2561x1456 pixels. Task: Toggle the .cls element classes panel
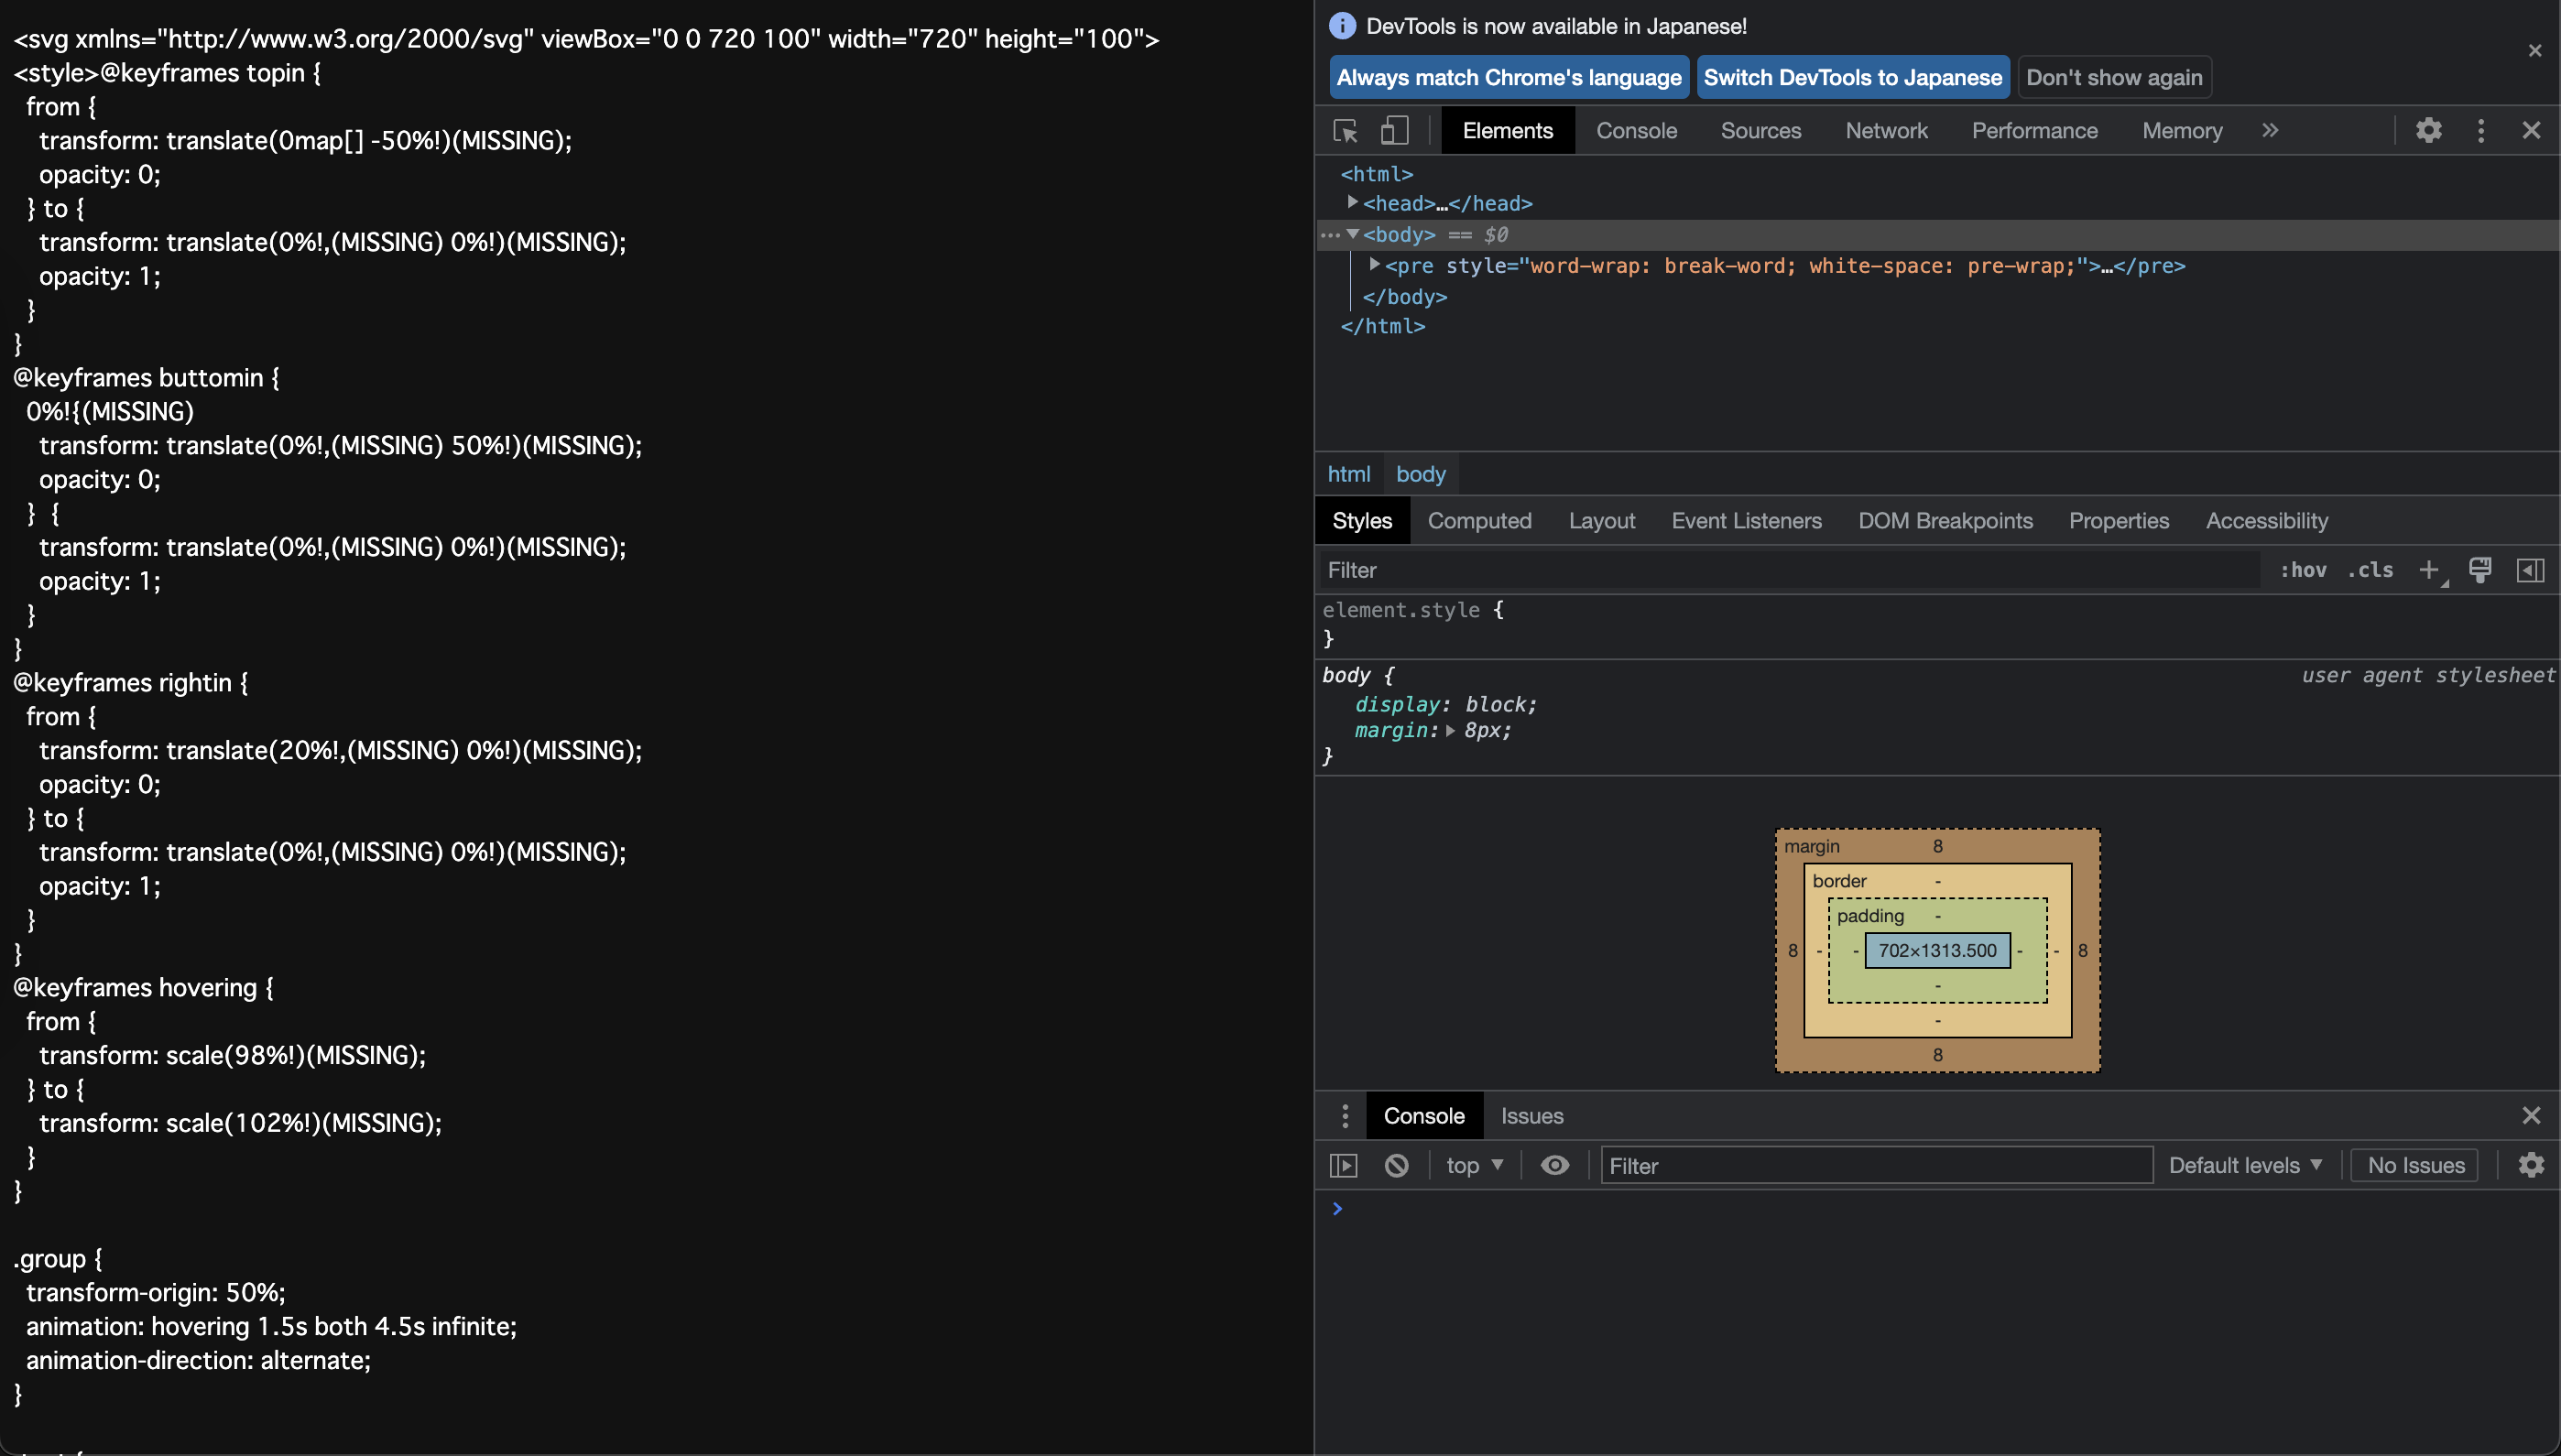pos(2370,570)
